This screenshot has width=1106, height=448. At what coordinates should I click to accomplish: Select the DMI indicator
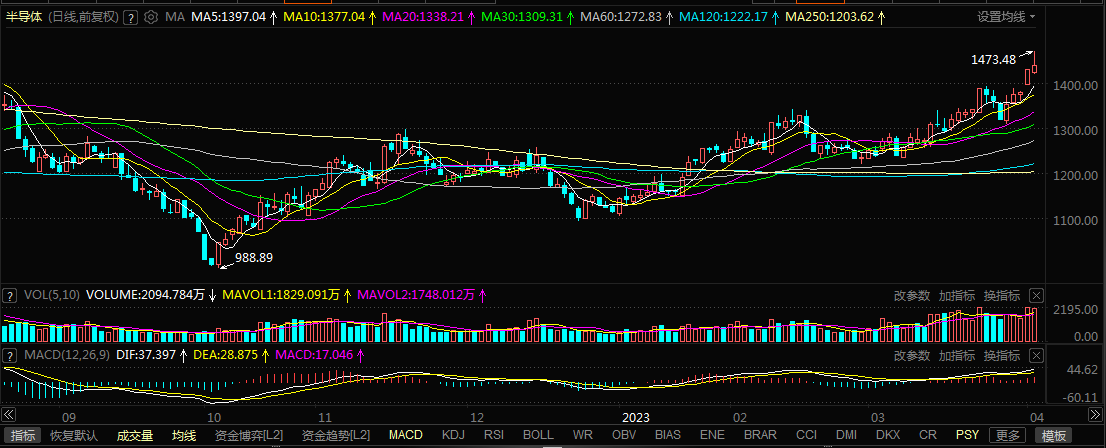point(846,435)
